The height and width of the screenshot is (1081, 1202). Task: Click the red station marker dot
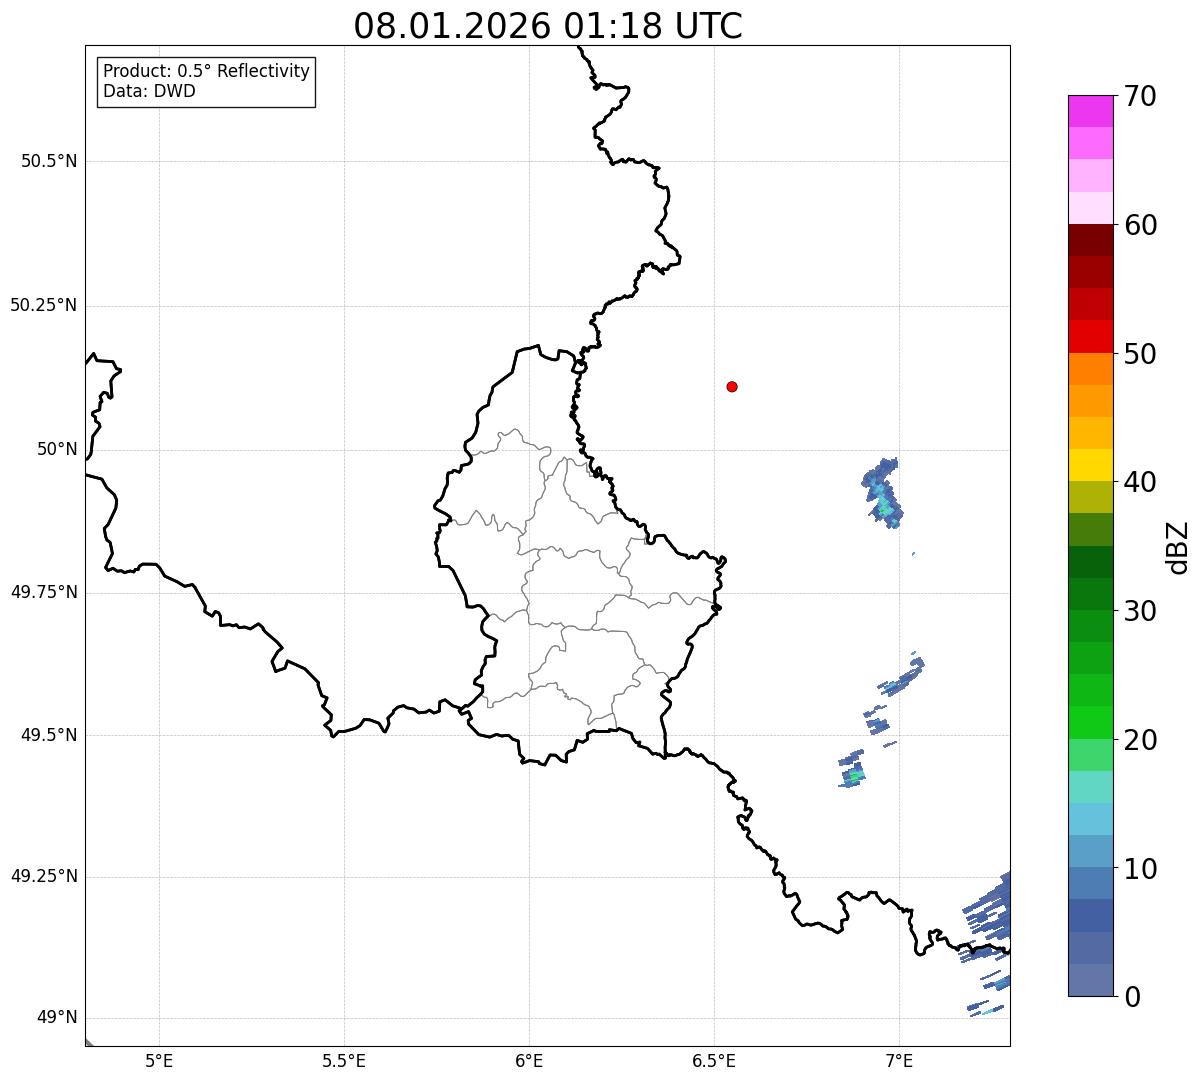pos(732,386)
